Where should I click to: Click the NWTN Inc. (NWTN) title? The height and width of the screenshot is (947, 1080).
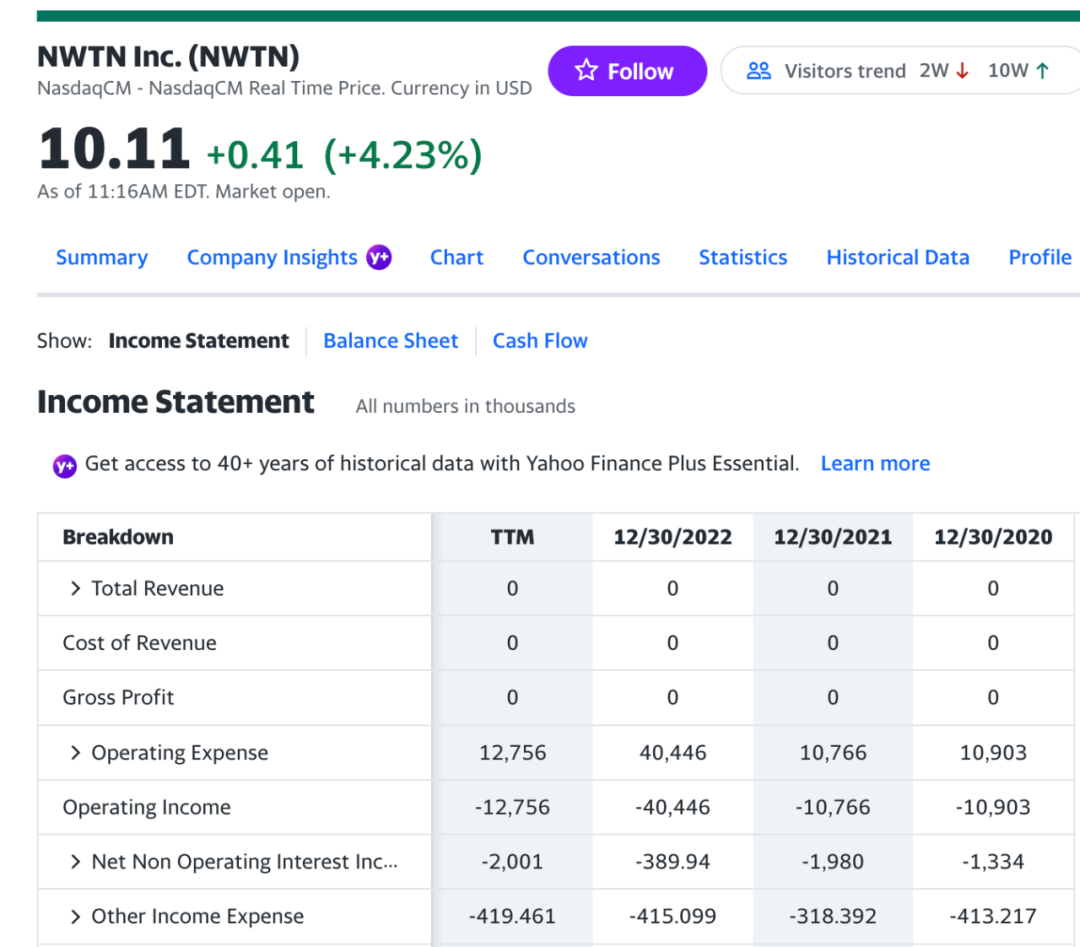pyautogui.click(x=168, y=56)
